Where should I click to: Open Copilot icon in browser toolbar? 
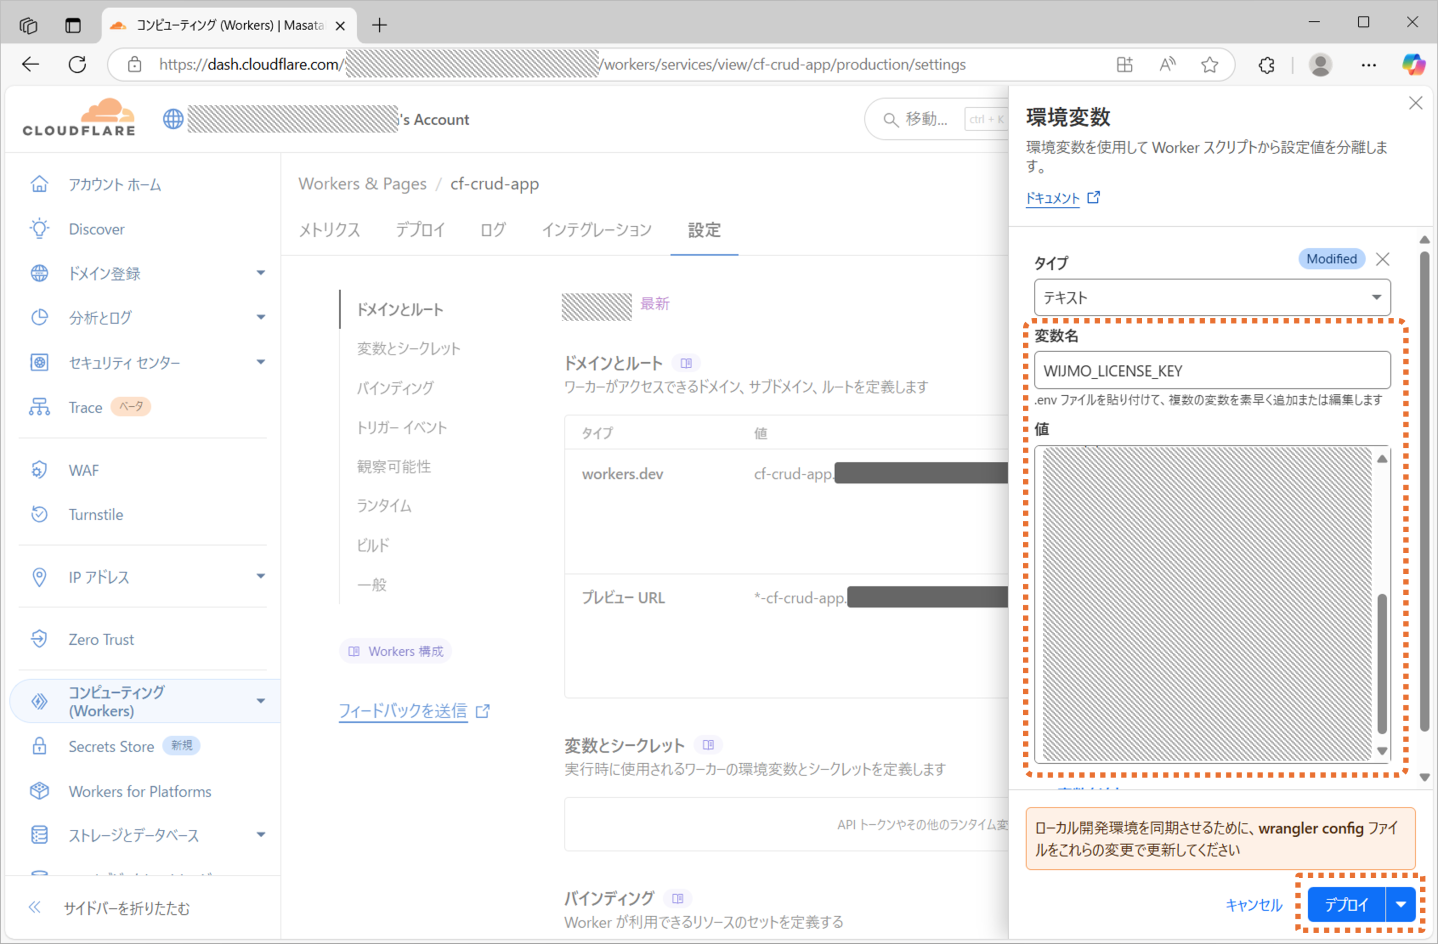[1413, 65]
